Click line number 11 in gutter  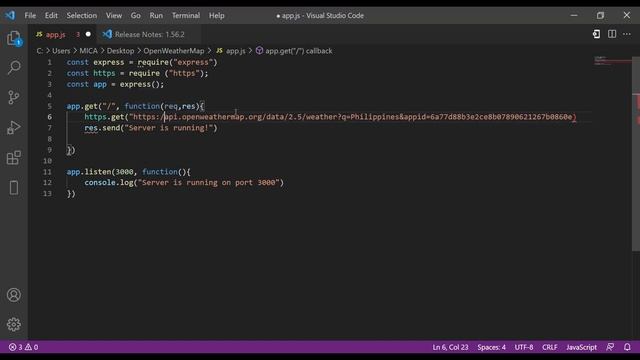(47, 171)
